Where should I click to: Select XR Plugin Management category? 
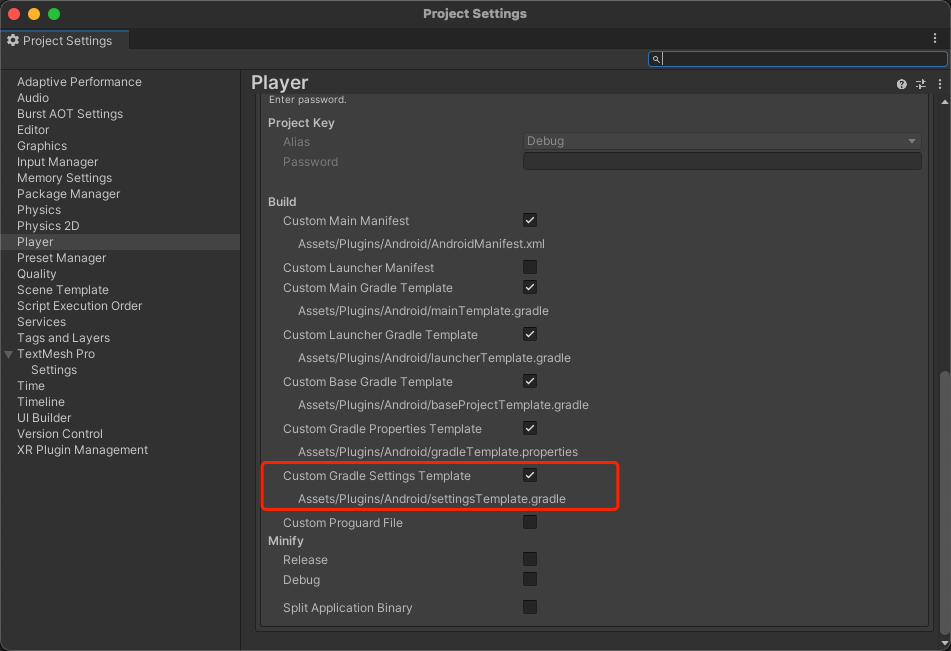pos(82,450)
